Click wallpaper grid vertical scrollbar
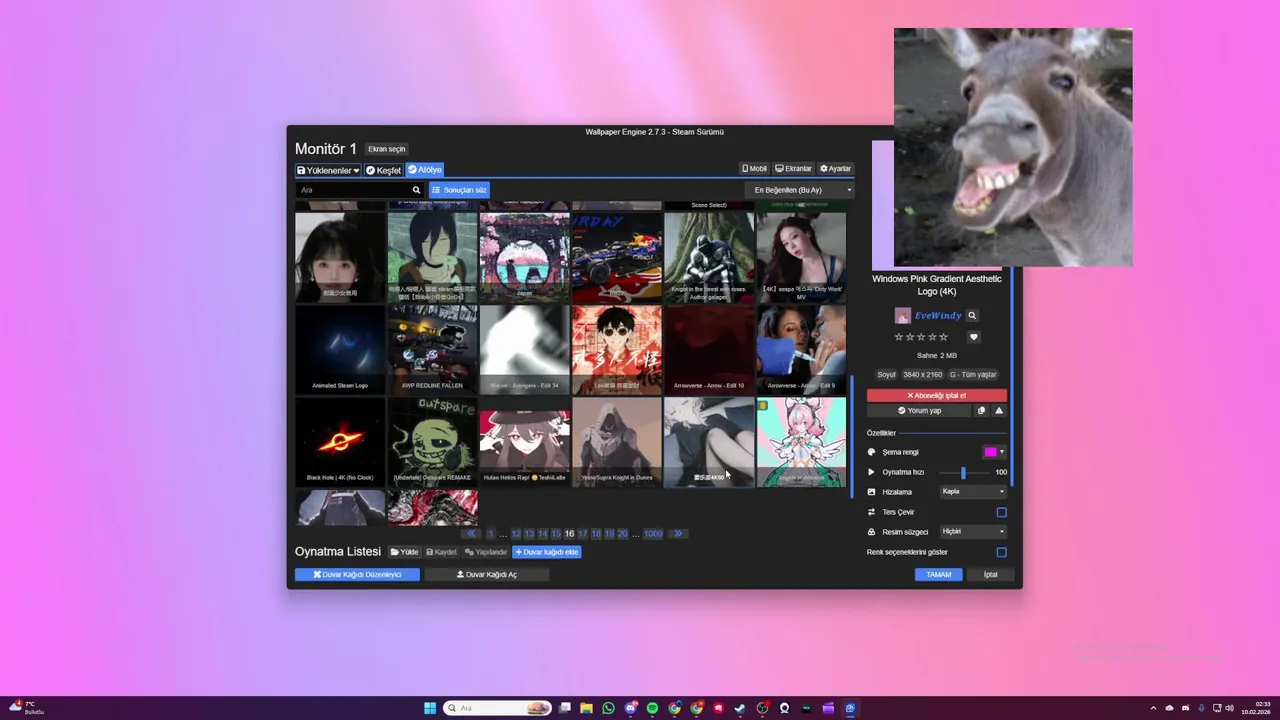This screenshot has height=720, width=1280. [852, 435]
